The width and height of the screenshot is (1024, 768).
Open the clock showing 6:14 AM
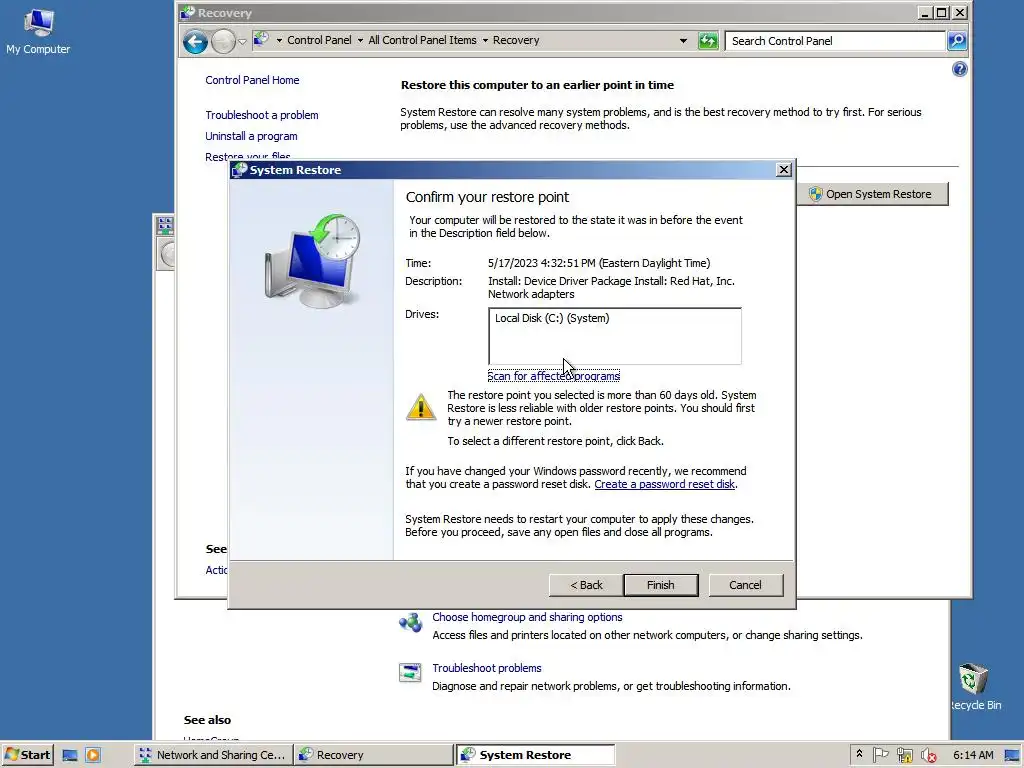click(973, 755)
